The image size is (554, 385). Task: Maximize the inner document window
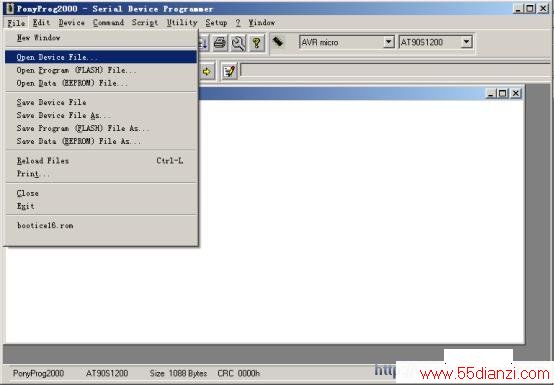[x=502, y=93]
